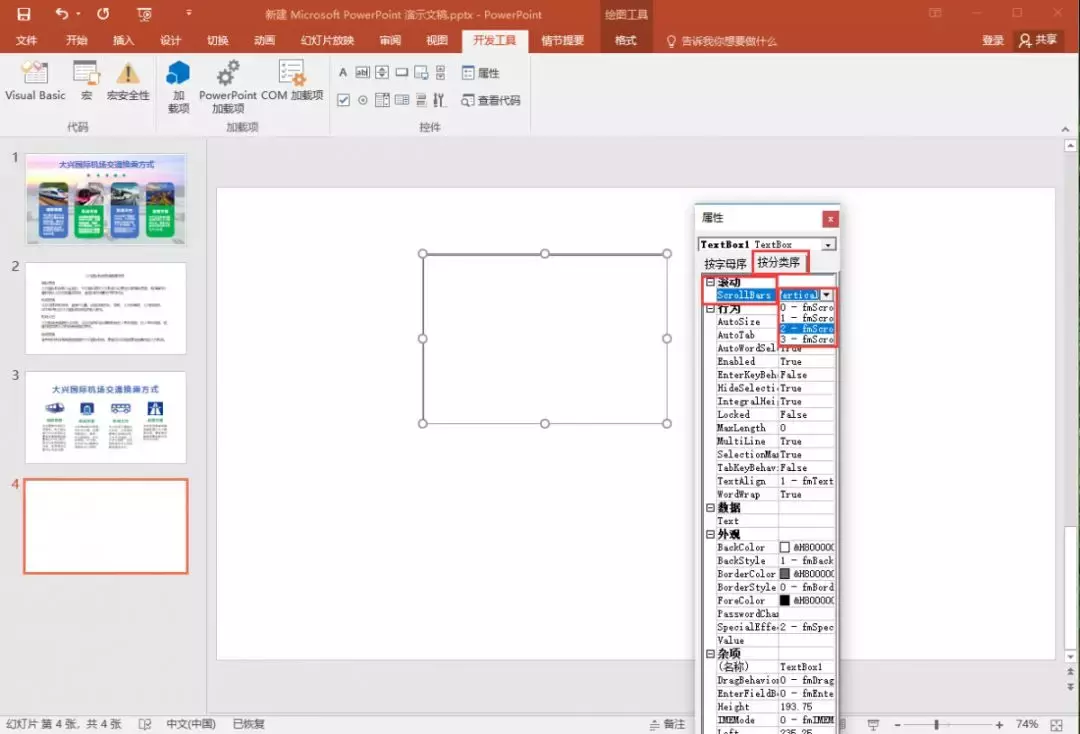
Task: Select the 按分类序 tab in properties
Action: pos(779,262)
